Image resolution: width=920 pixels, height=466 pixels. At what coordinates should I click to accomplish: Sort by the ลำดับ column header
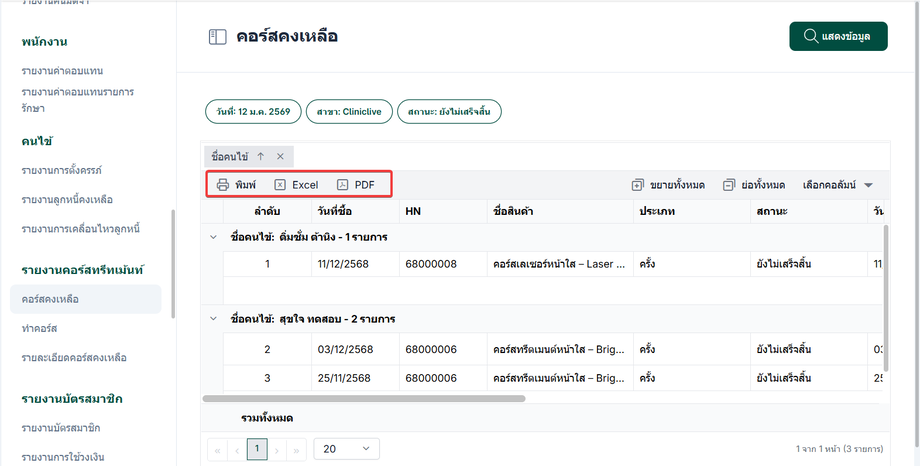[x=267, y=211]
